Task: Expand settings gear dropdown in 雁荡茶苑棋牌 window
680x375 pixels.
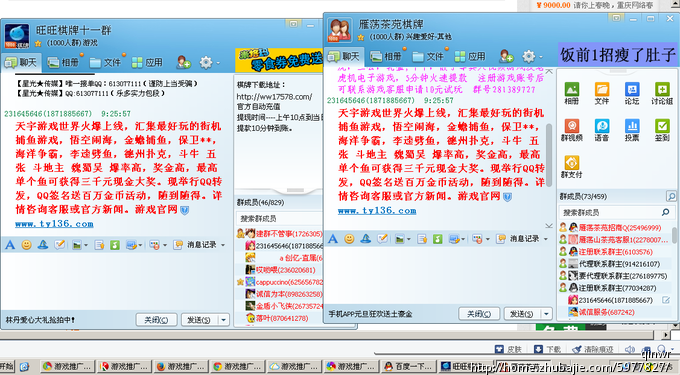Action: (x=541, y=57)
